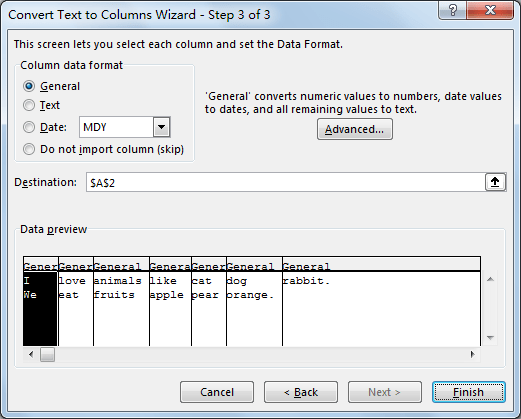The height and width of the screenshot is (419, 521).
Task: Select Do not import column (skip)
Action: [29, 149]
